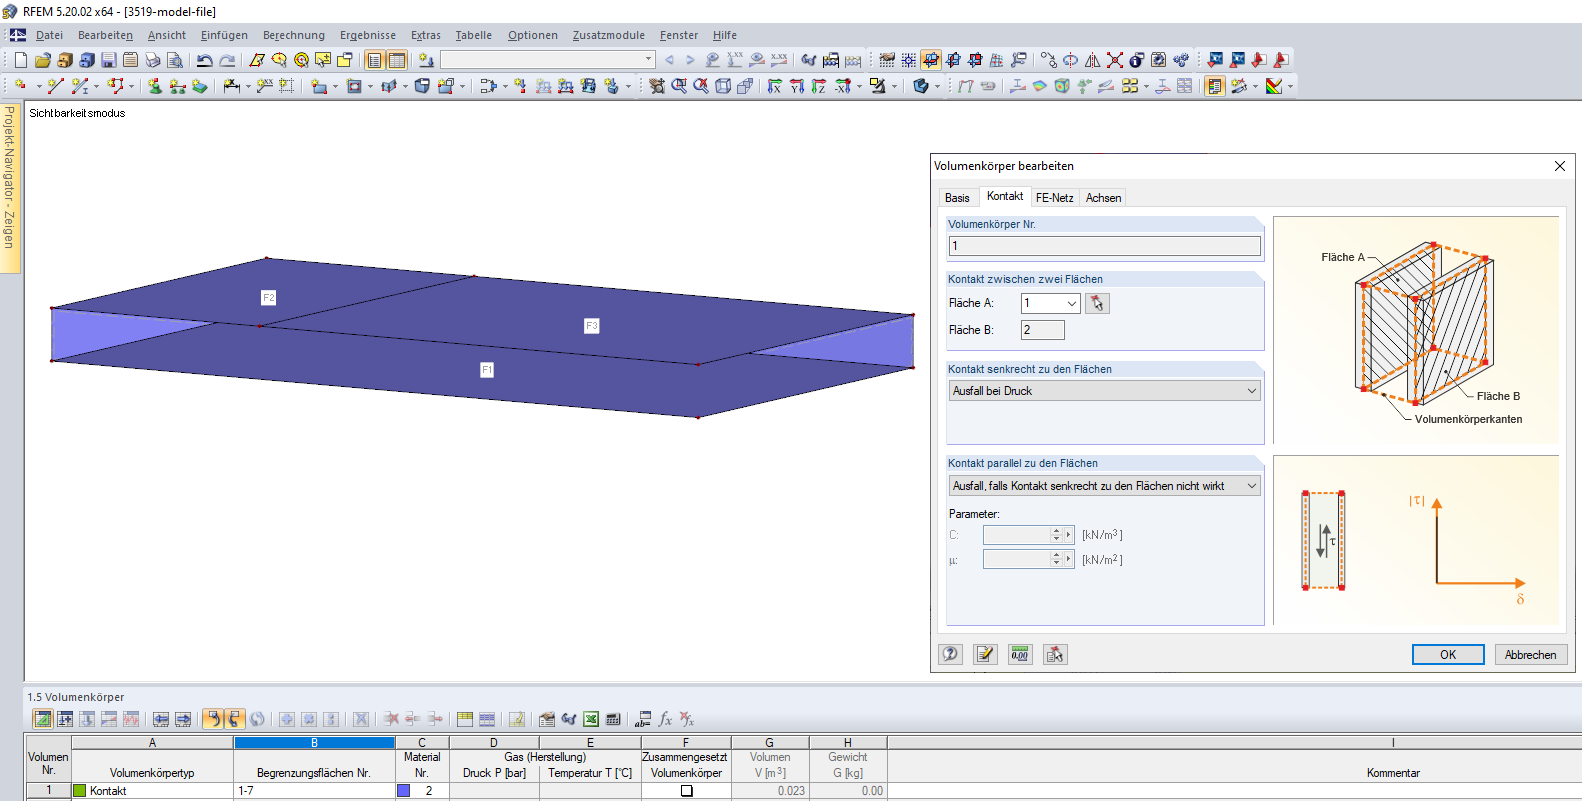This screenshot has width=1582, height=801.
Task: View in Z direction
Action: (819, 86)
